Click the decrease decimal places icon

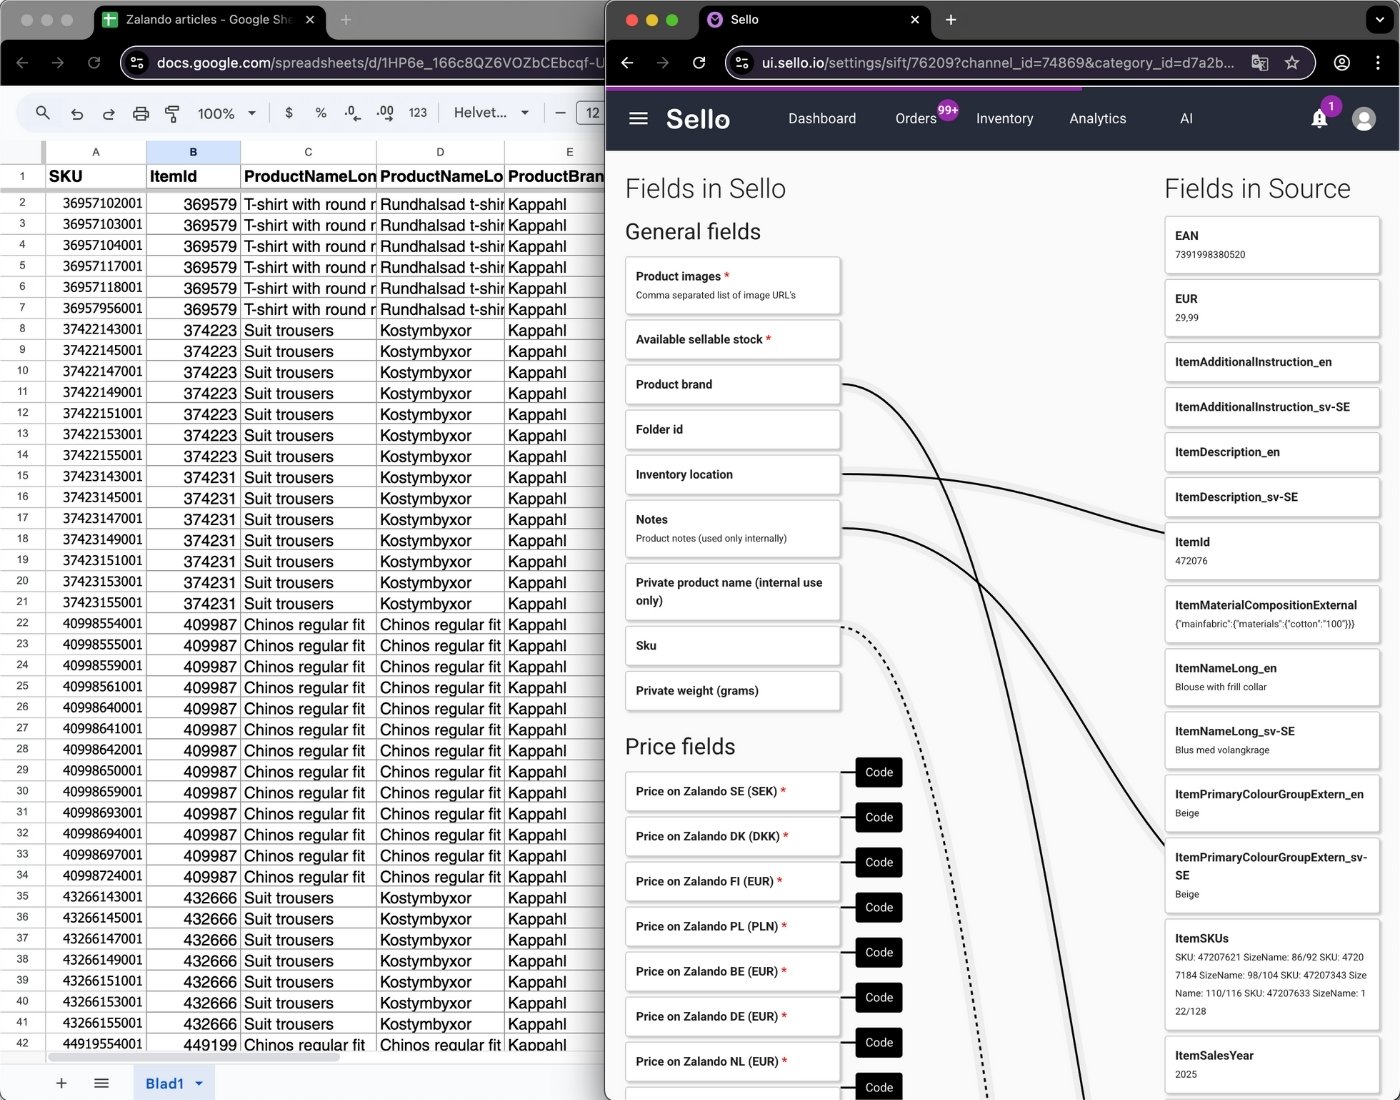point(352,113)
